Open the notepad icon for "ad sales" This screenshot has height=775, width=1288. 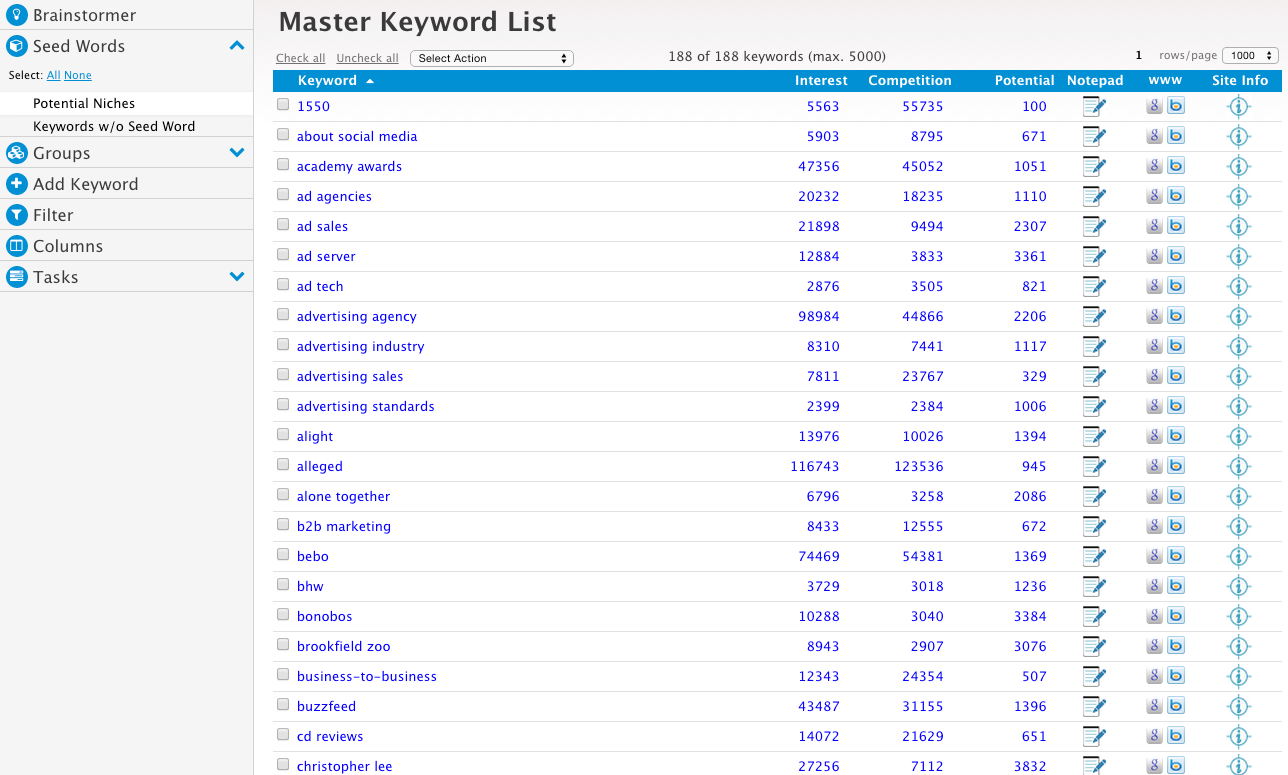click(x=1094, y=226)
